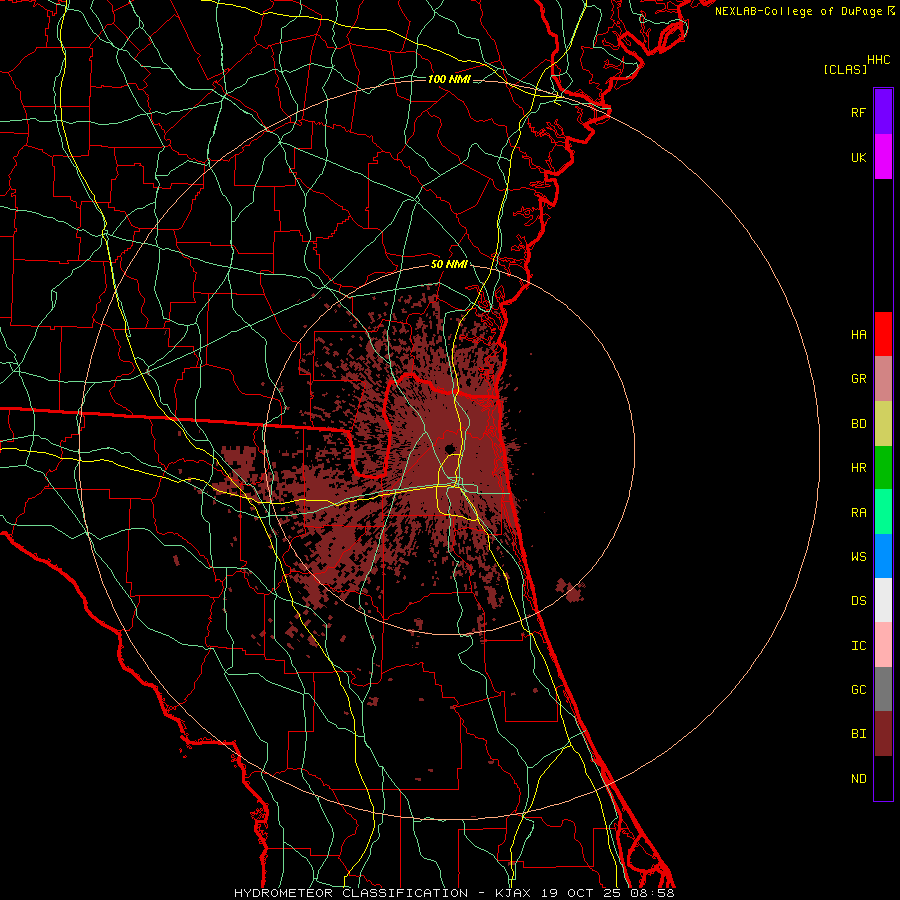Screen dimensions: 900x900
Task: Click the pink GR legend swatch
Action: click(x=883, y=379)
